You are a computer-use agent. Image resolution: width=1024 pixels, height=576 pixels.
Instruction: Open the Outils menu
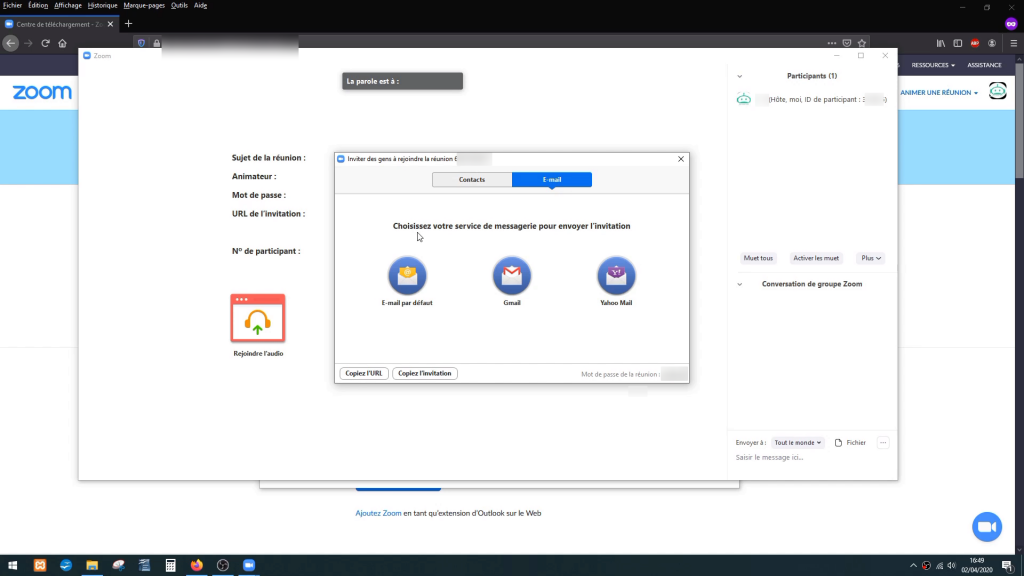(x=179, y=5)
